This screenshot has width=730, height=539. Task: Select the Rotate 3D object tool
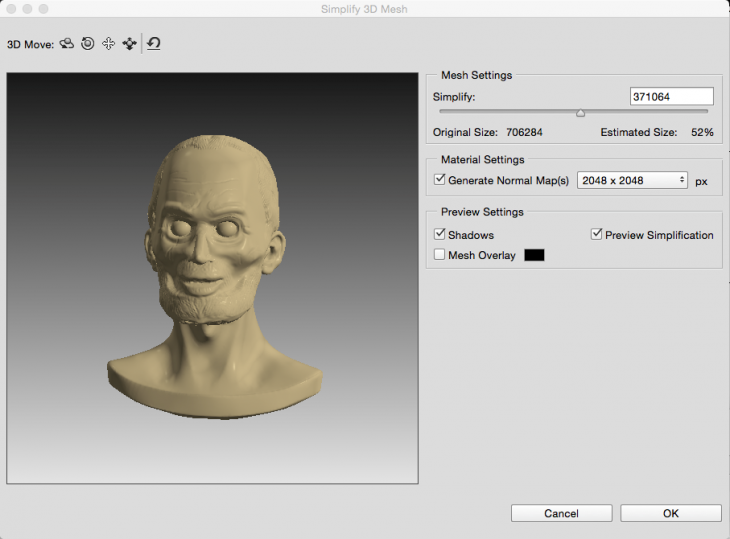[67, 44]
